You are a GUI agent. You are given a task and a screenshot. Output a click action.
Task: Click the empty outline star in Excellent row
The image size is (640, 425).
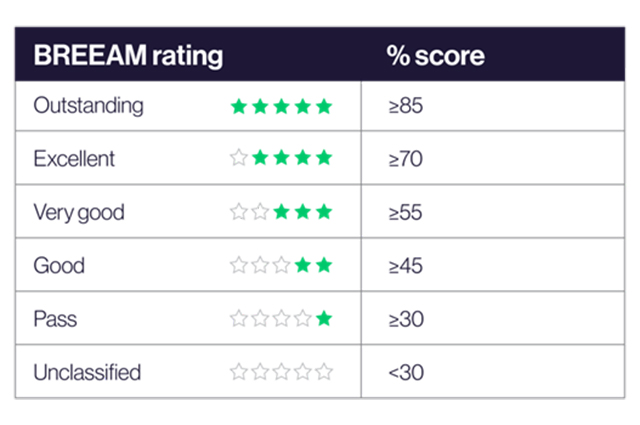[239, 158]
